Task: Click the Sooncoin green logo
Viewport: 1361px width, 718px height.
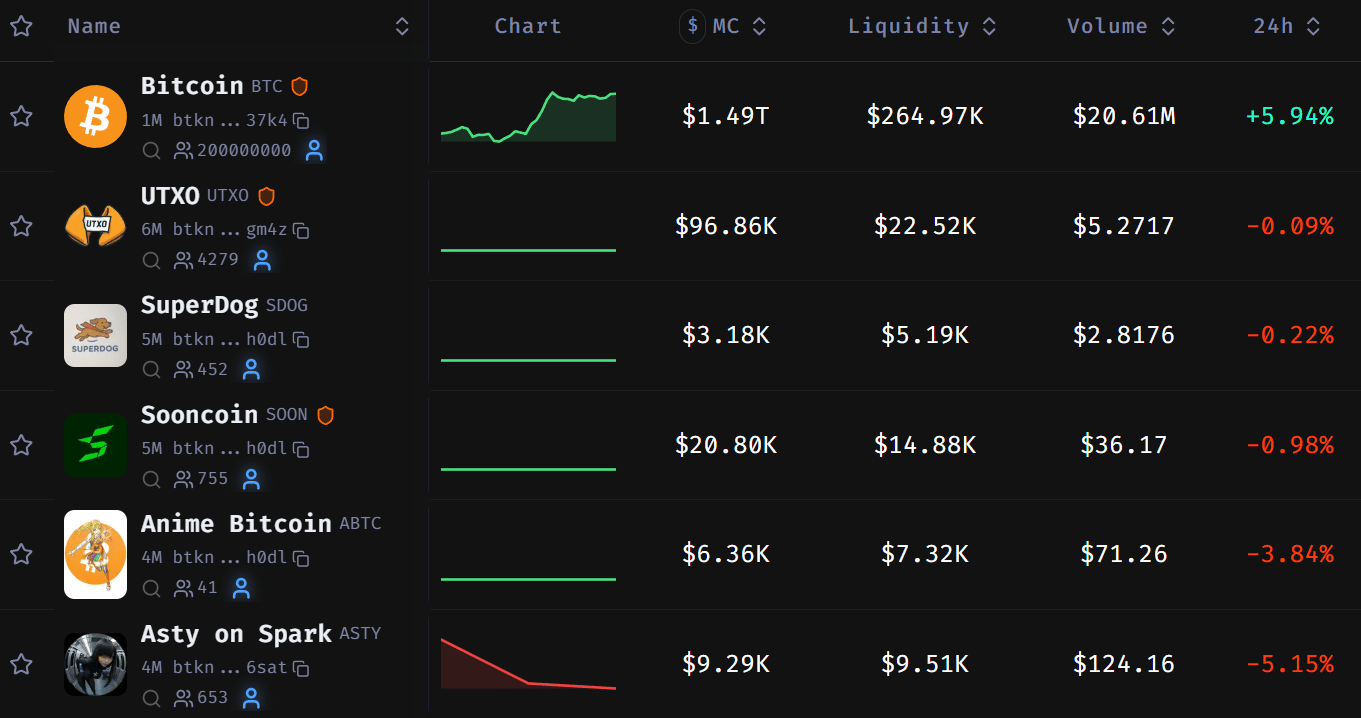Action: 95,445
